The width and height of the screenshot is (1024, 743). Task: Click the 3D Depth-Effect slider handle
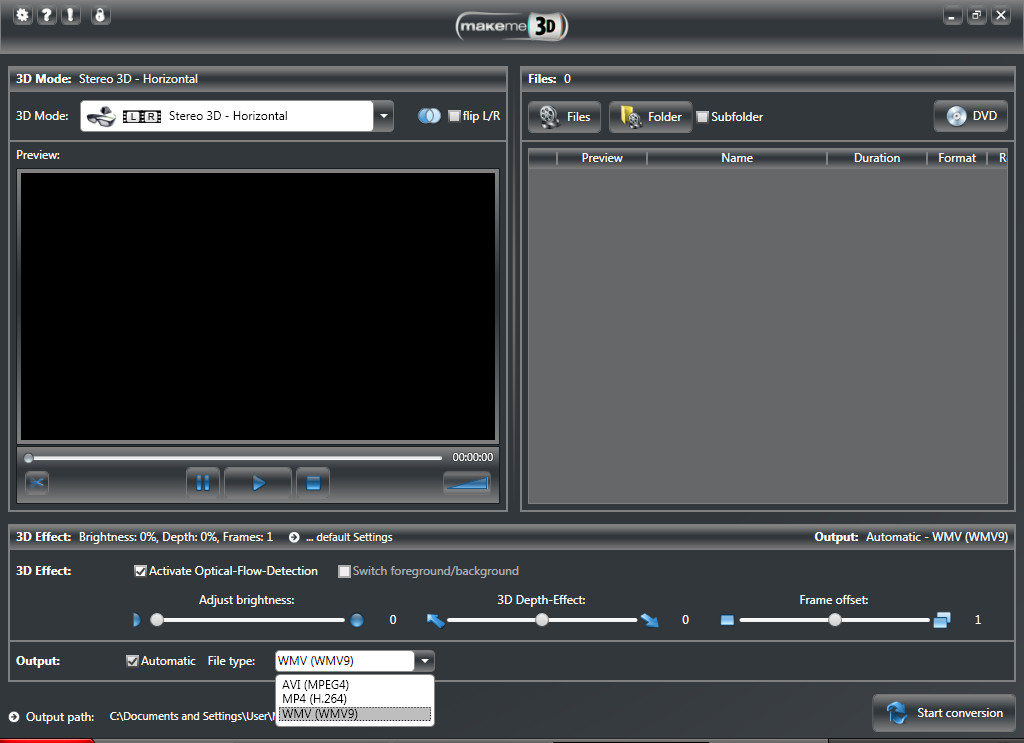542,620
